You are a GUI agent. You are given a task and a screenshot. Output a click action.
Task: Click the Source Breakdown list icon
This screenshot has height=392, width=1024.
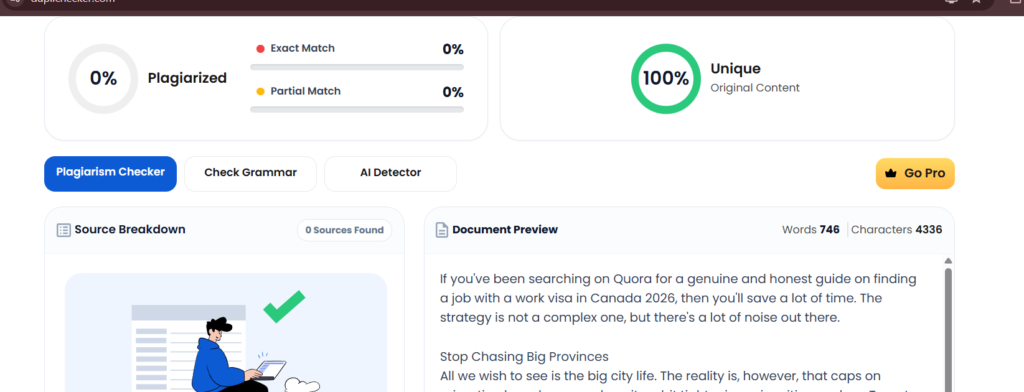pyautogui.click(x=63, y=230)
